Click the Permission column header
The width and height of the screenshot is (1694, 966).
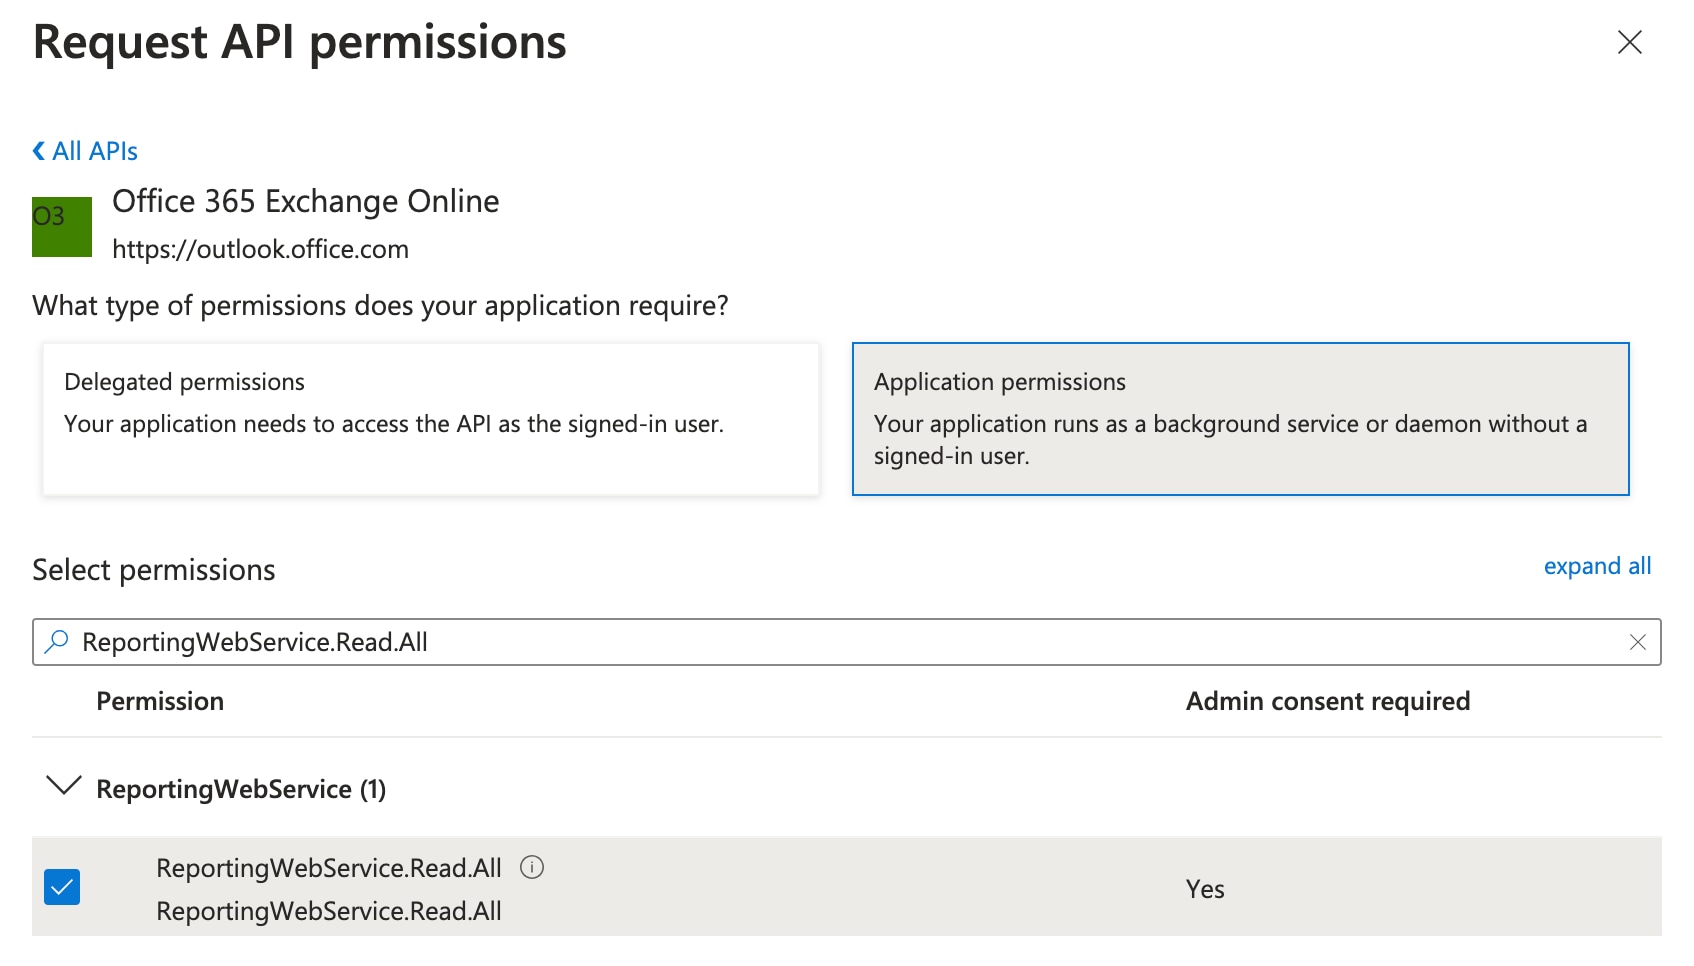160,701
